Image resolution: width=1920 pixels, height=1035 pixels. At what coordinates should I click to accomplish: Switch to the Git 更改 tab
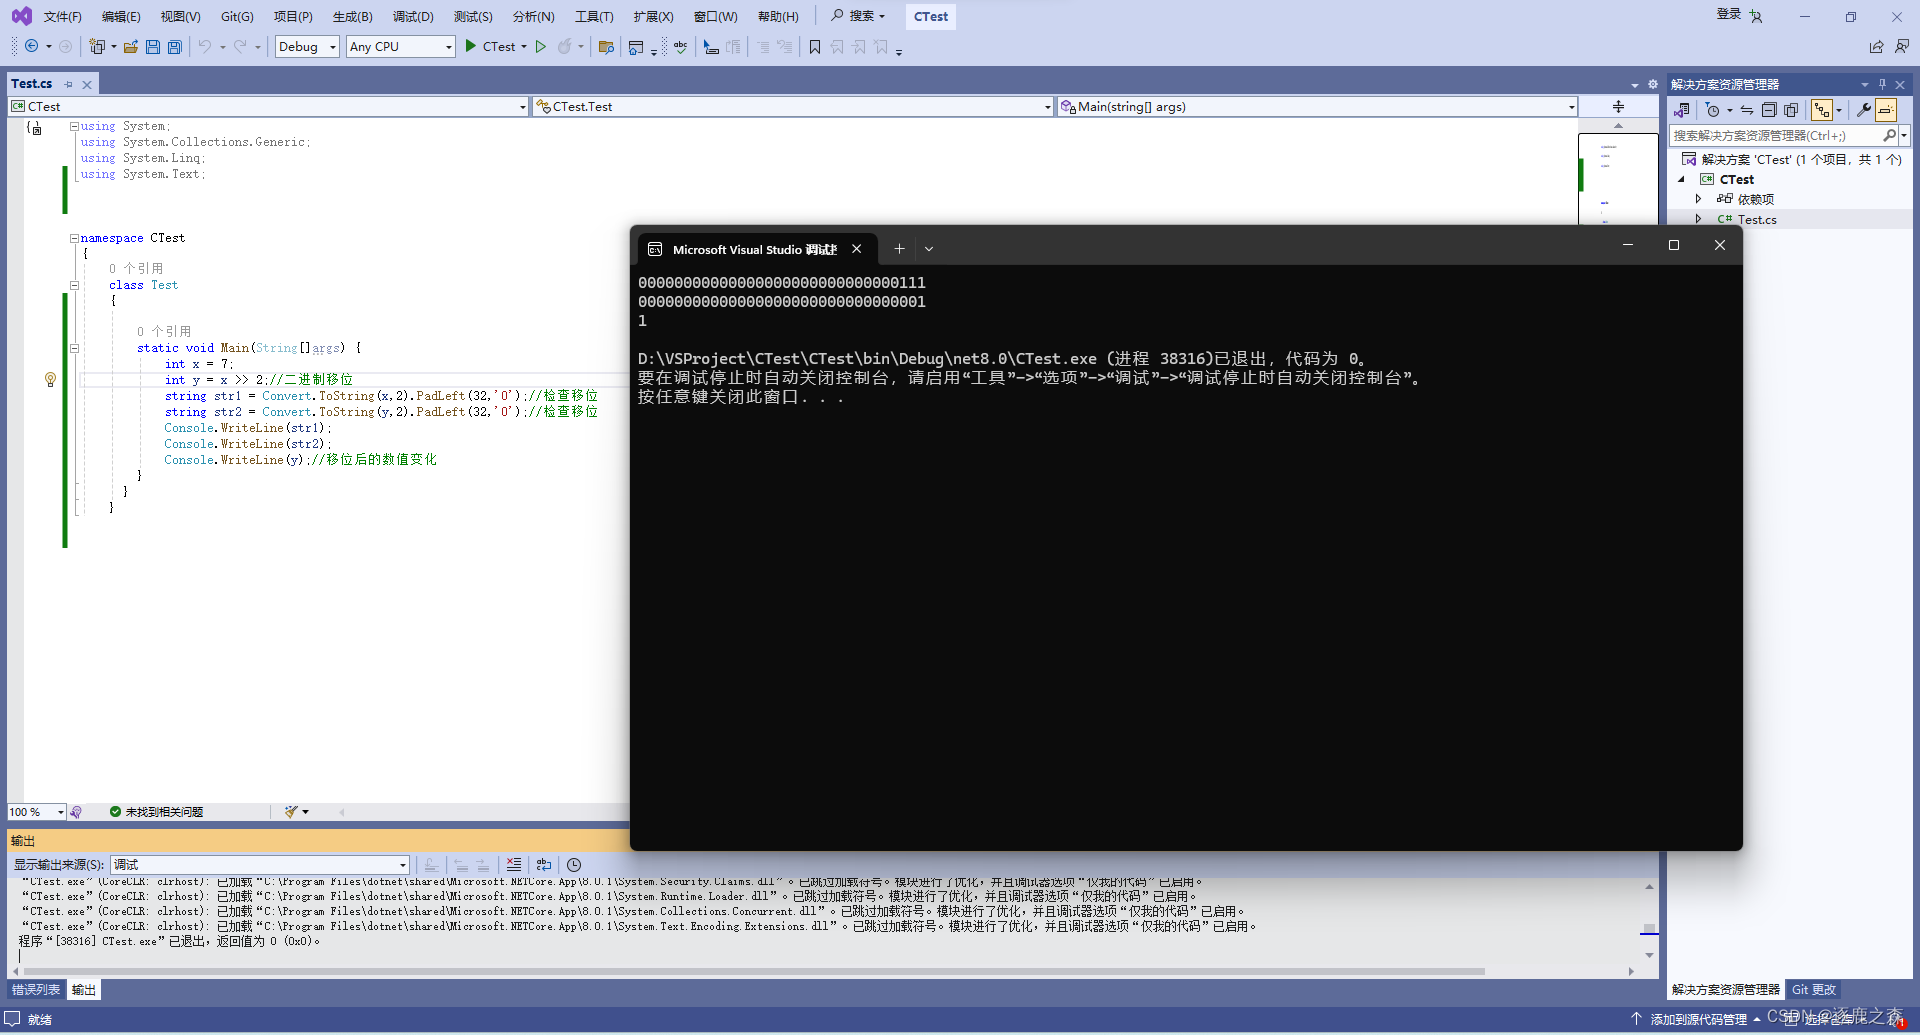(x=1814, y=990)
